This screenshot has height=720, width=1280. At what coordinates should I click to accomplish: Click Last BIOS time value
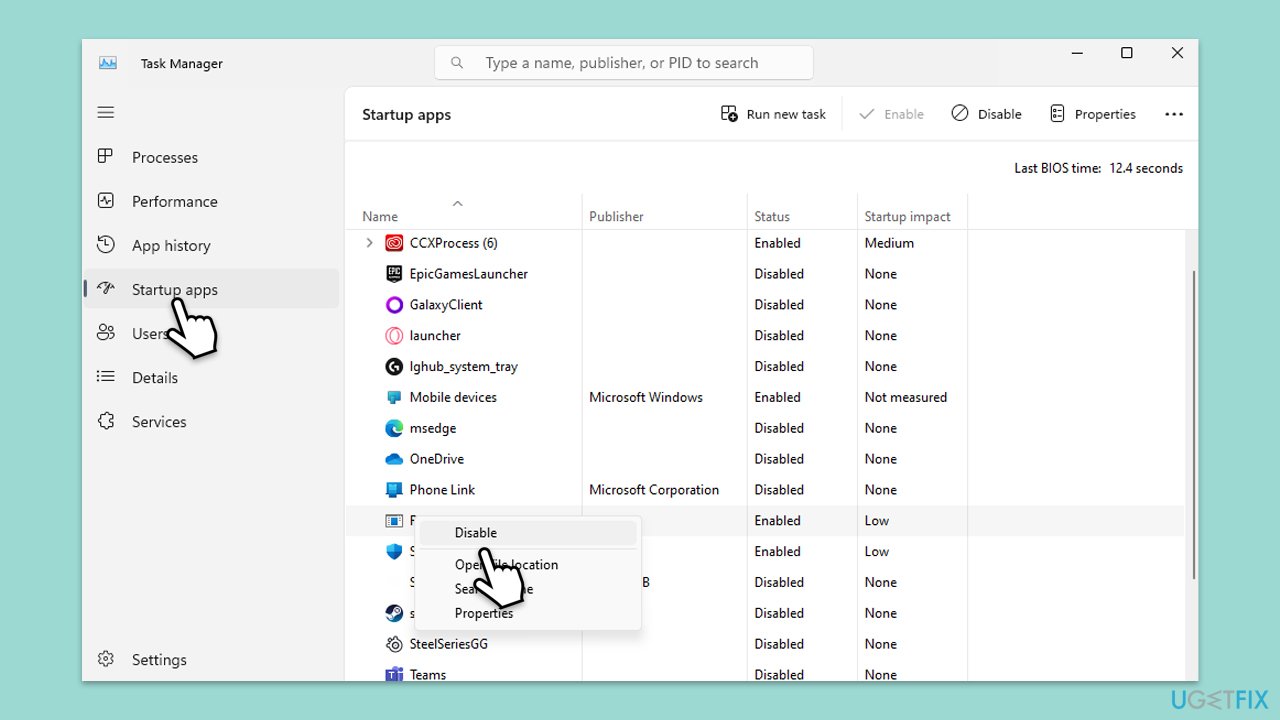click(1146, 168)
